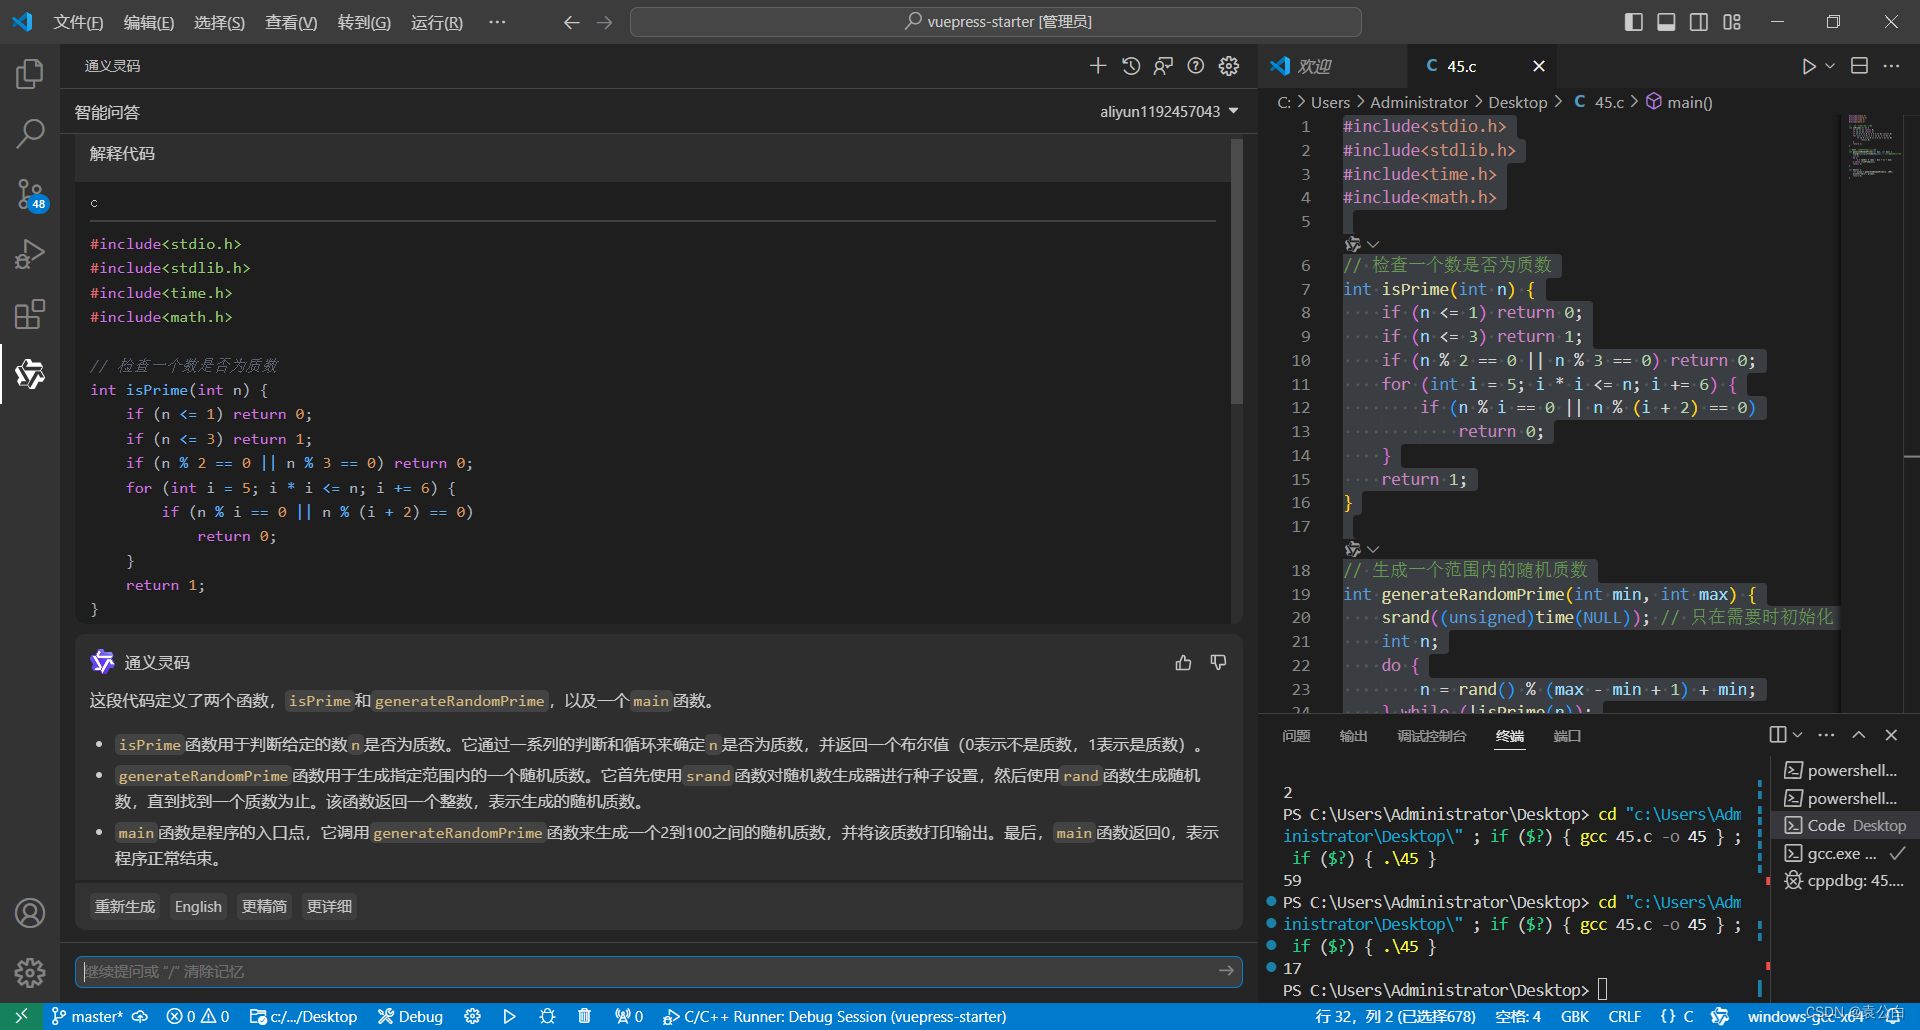The image size is (1920, 1030).
Task: Maximize the terminal panel with the caret
Action: (x=1859, y=735)
